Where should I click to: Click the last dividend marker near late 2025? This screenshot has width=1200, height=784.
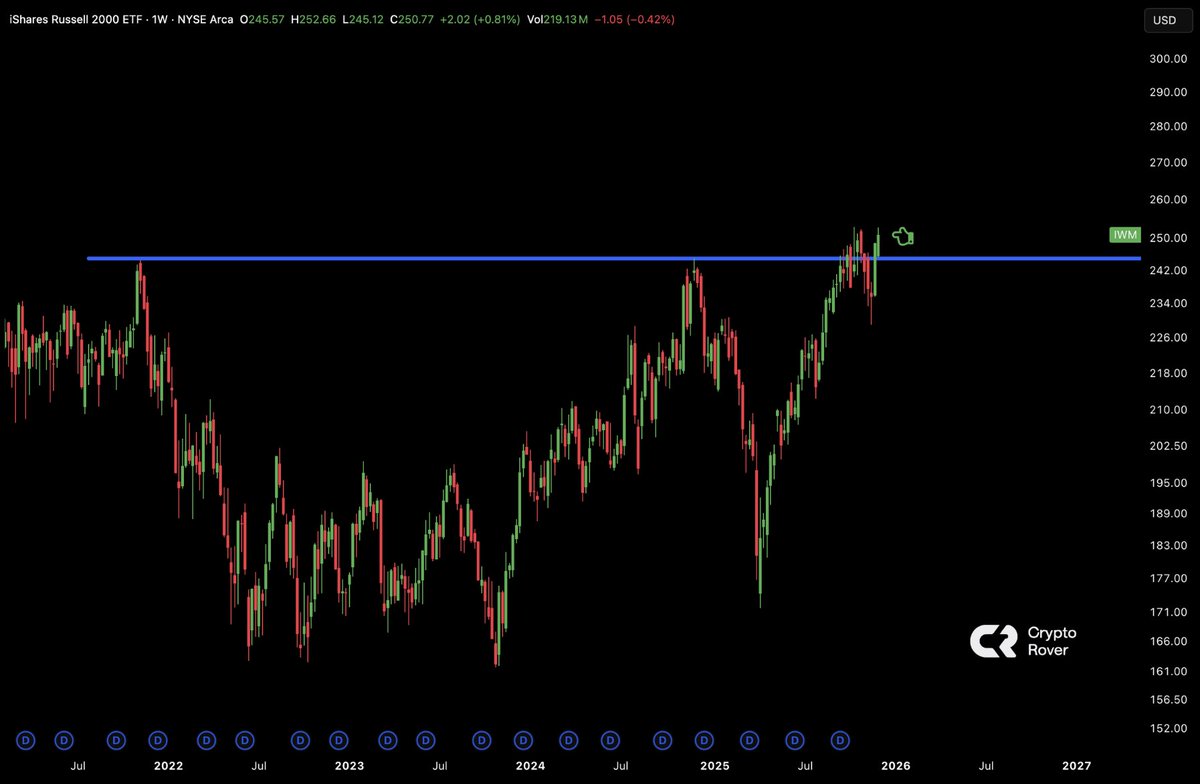click(841, 740)
